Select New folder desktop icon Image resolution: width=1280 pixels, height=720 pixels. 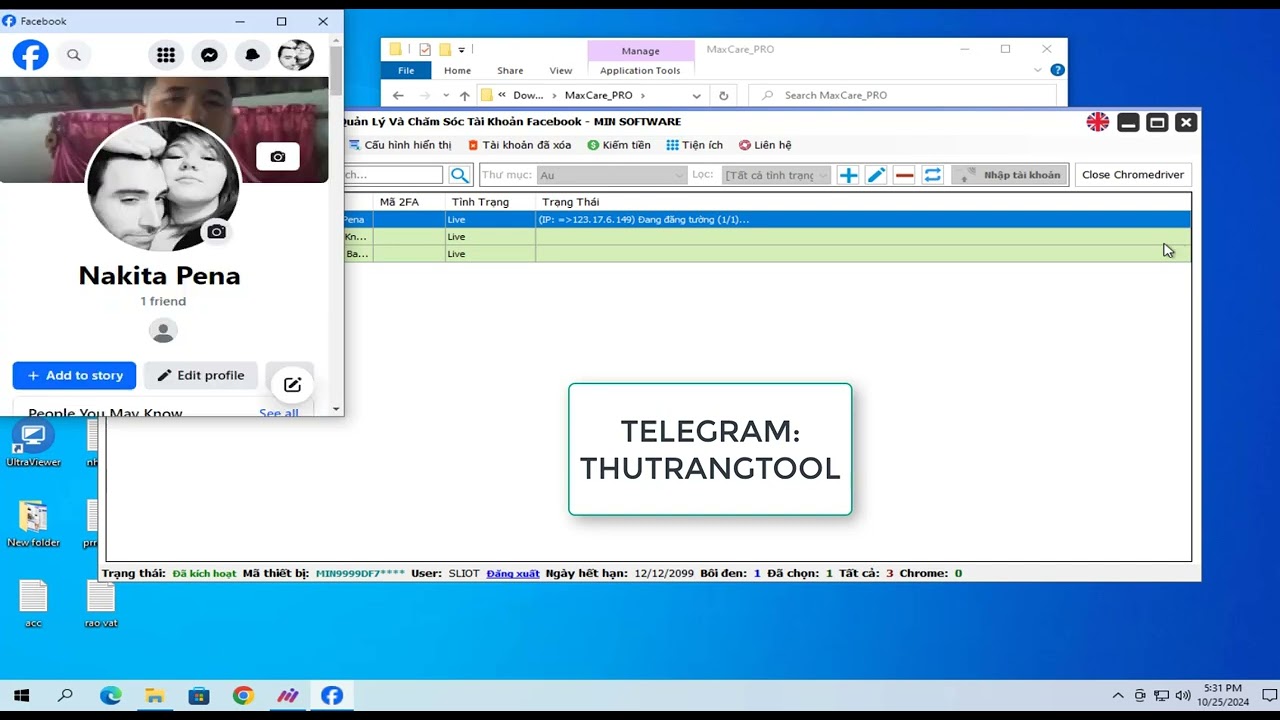(x=33, y=524)
